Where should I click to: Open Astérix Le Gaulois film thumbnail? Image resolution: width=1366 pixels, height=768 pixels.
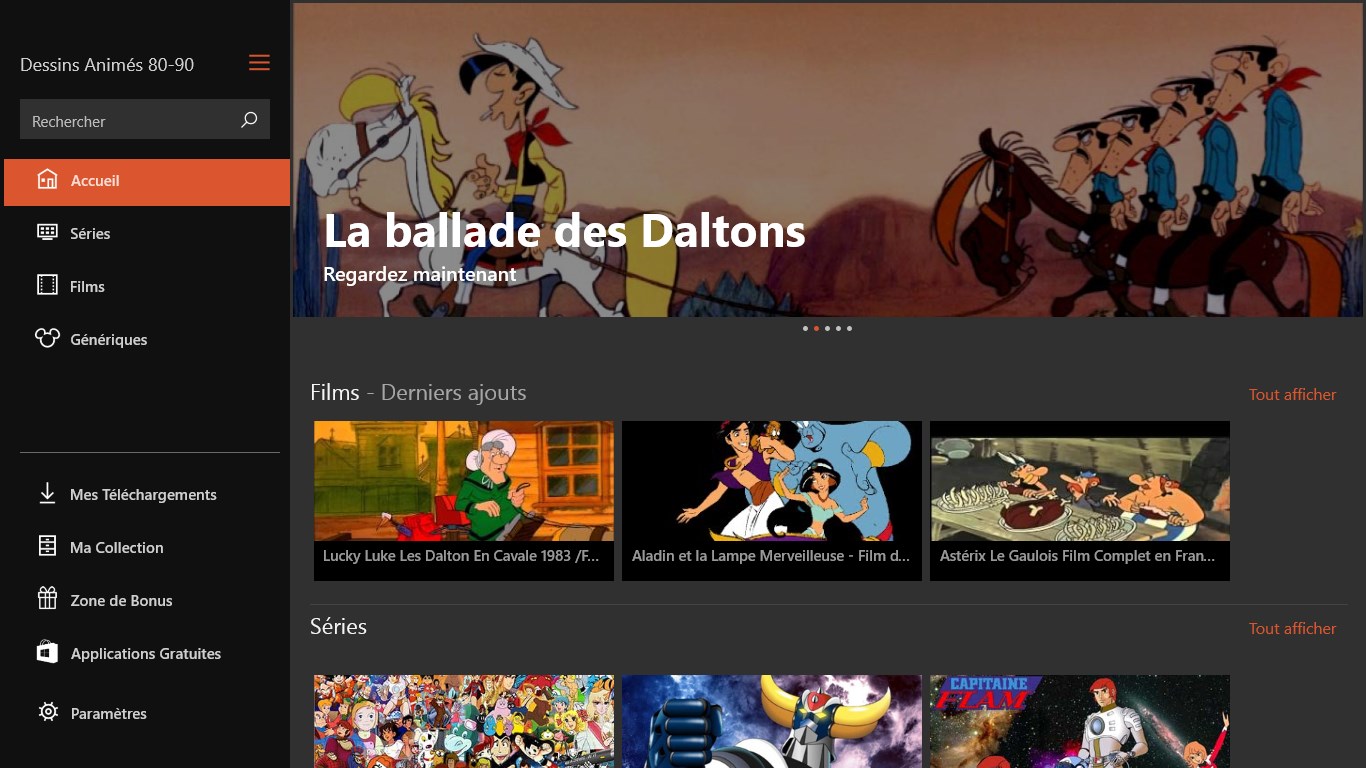click(1080, 500)
